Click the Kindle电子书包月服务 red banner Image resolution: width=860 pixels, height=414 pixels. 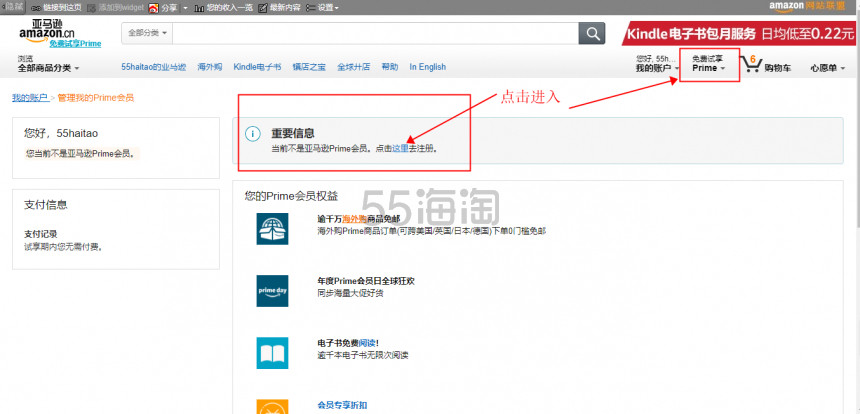coord(738,33)
